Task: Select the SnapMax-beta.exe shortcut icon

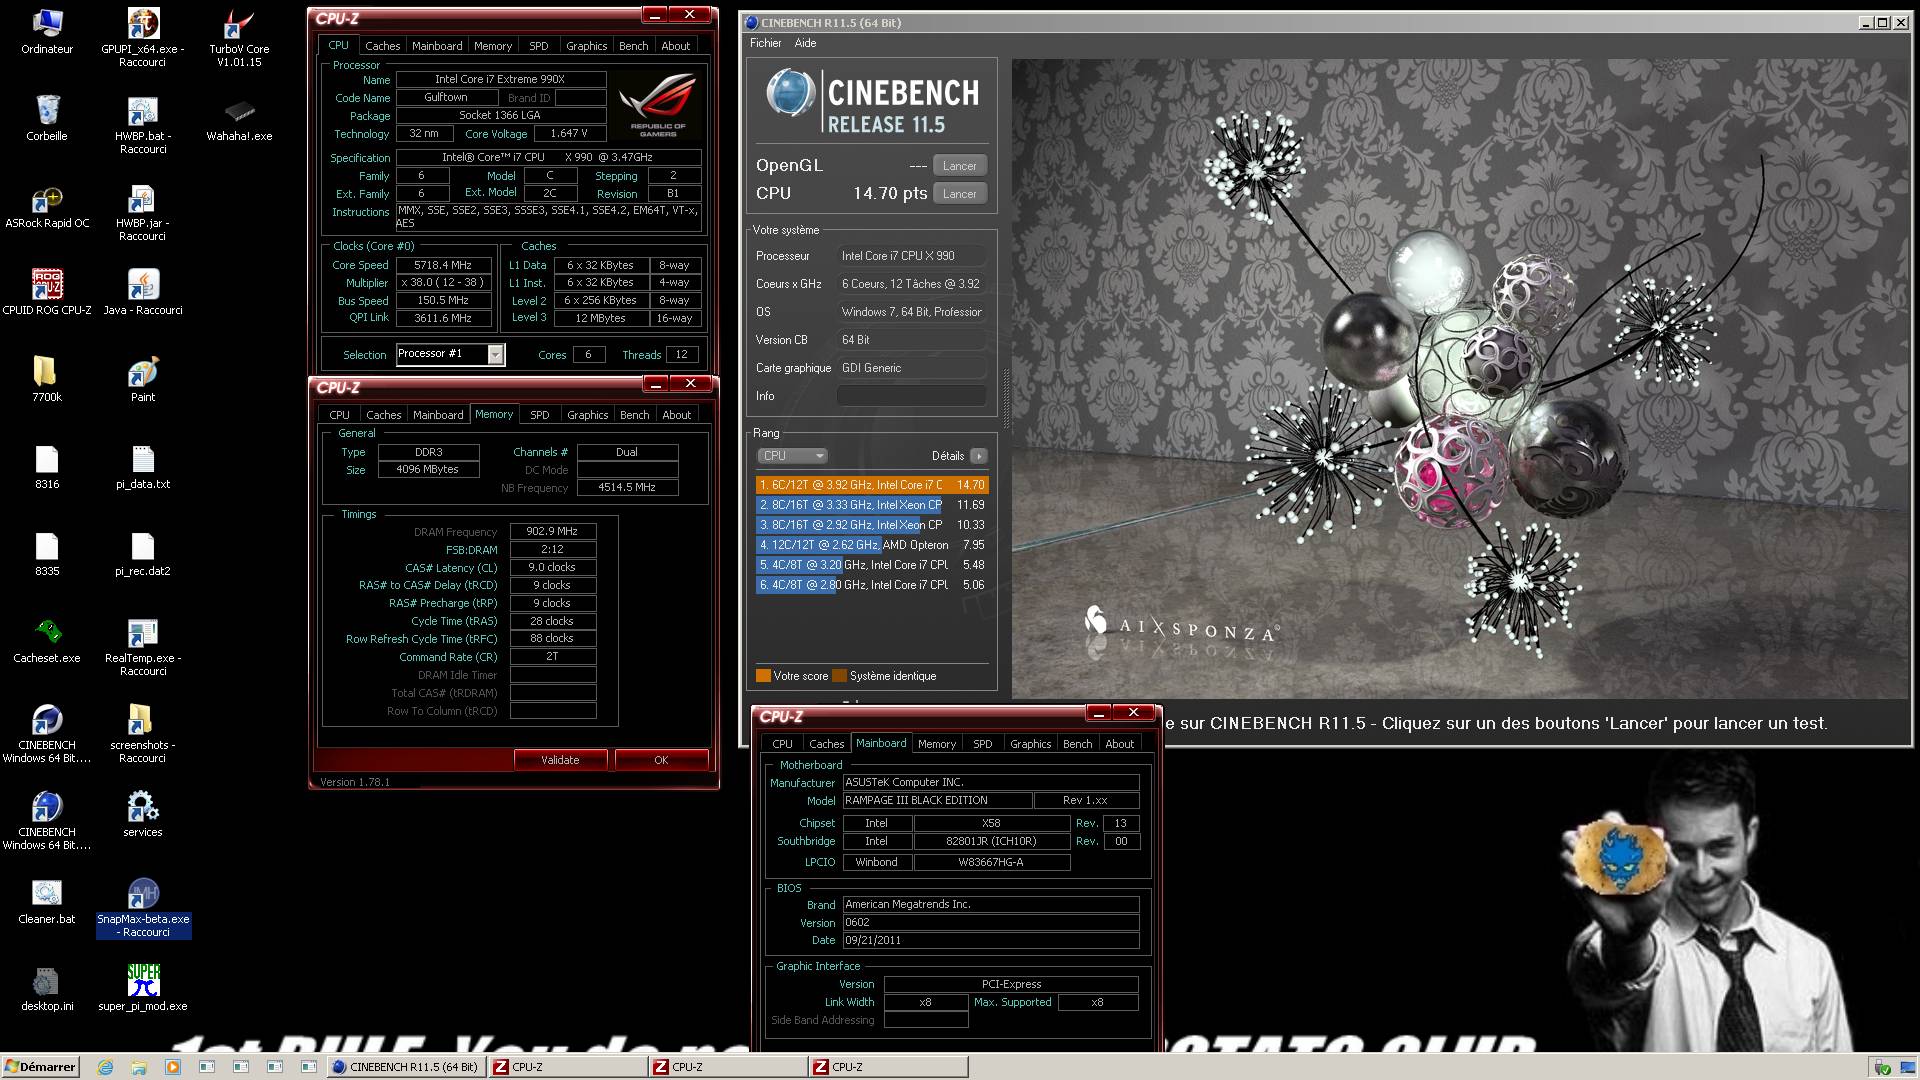Action: (x=143, y=908)
